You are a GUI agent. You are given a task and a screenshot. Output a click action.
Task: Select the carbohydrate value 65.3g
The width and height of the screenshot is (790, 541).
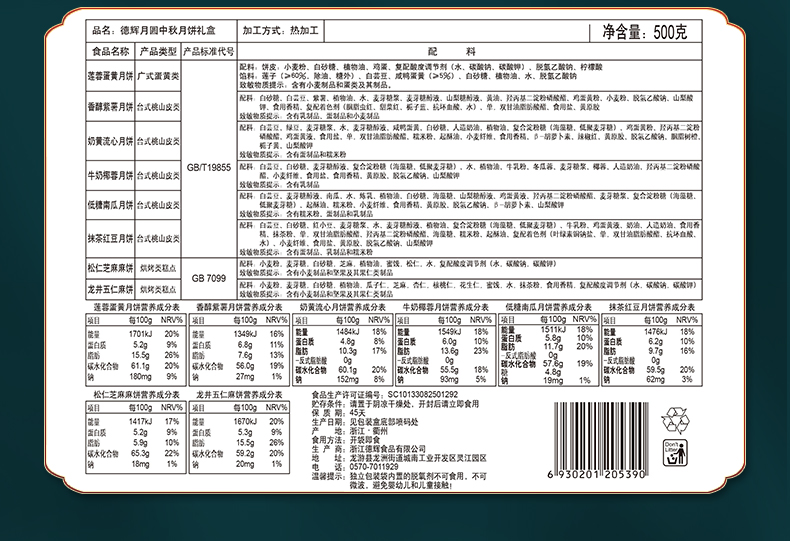[x=140, y=453]
